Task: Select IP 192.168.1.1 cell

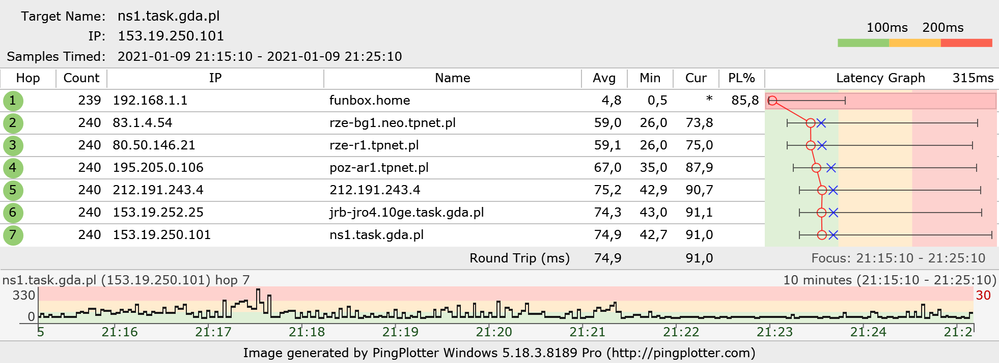Action: 150,101
